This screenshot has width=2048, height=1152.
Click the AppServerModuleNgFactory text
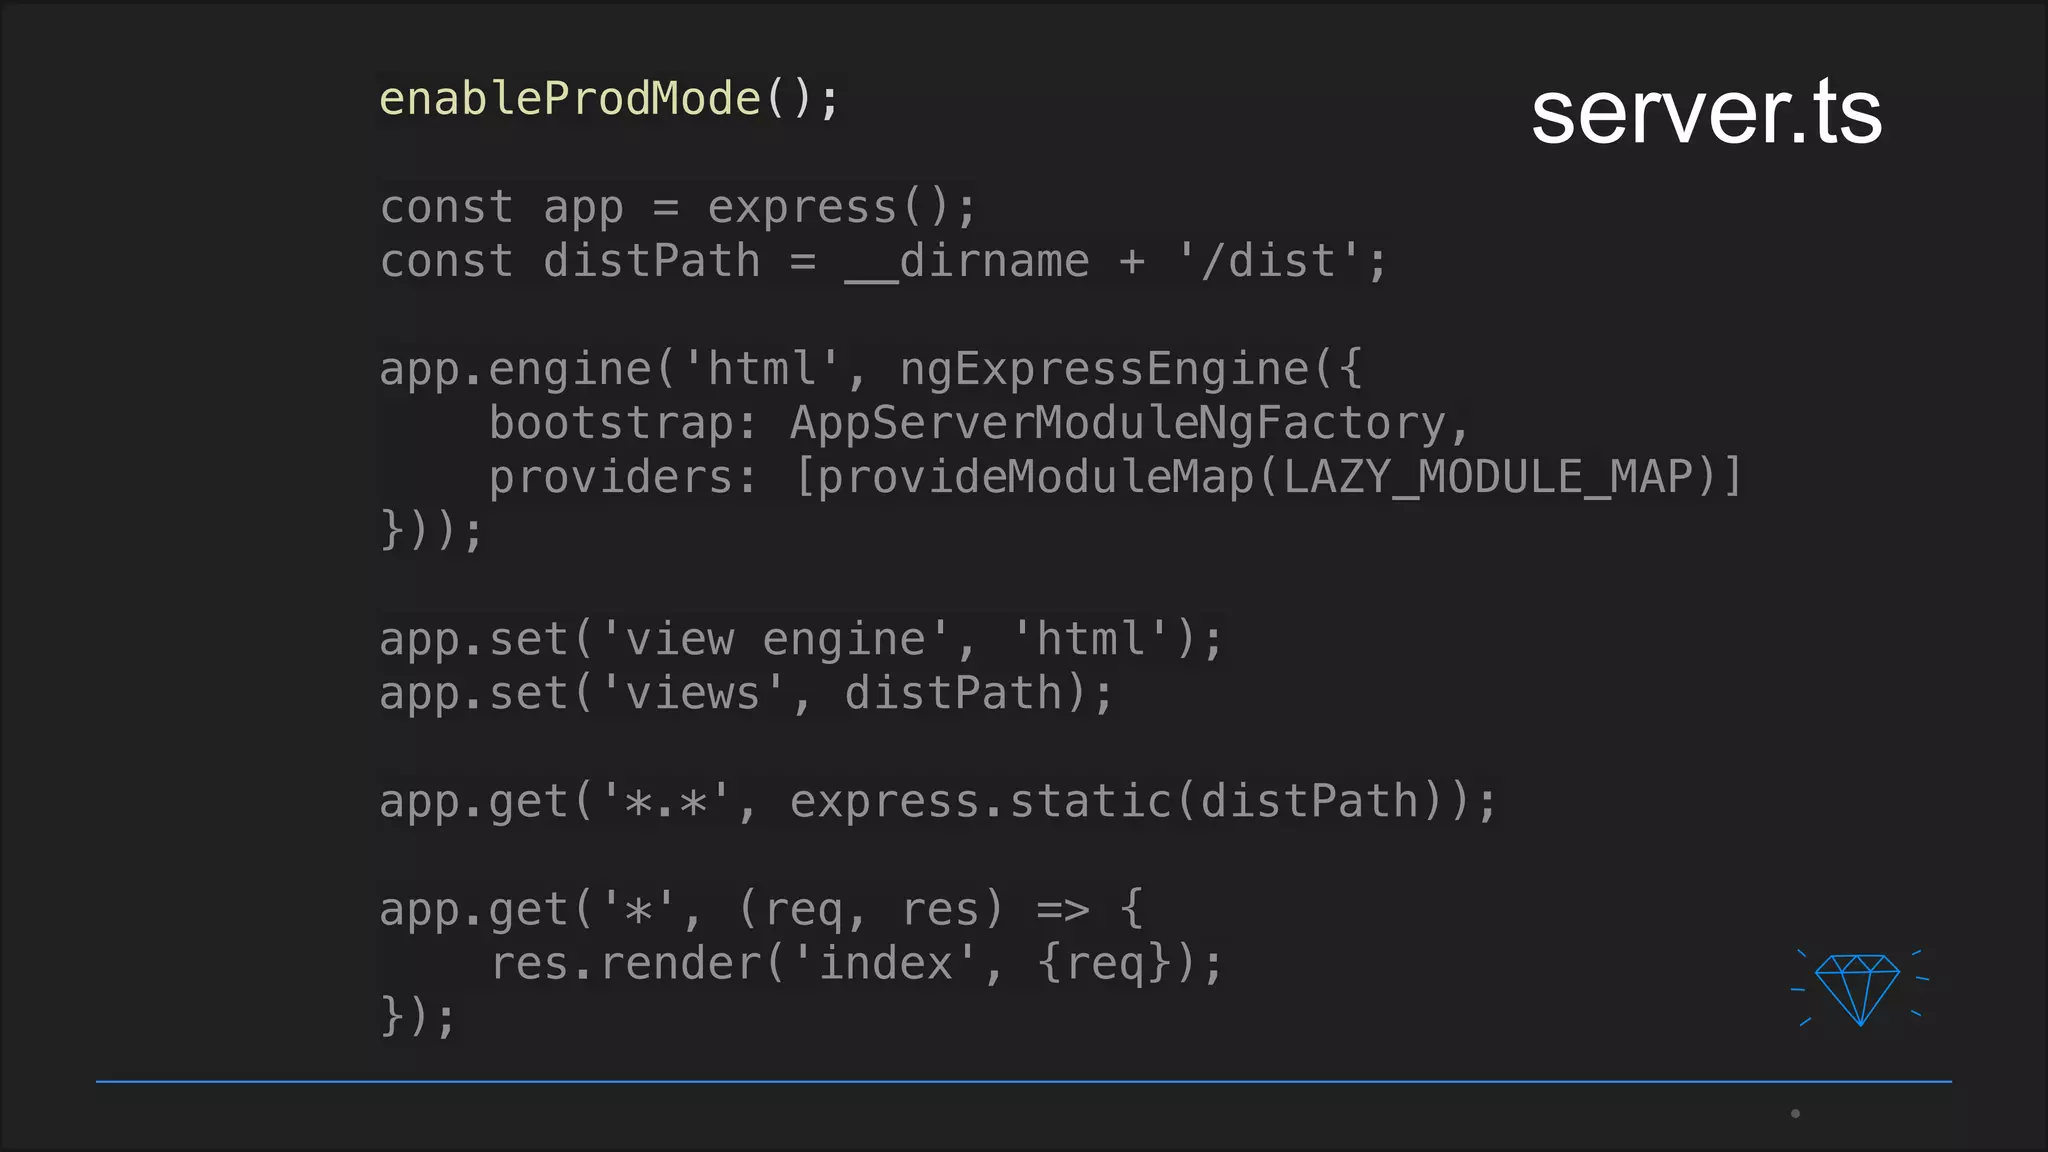[x=1117, y=424]
